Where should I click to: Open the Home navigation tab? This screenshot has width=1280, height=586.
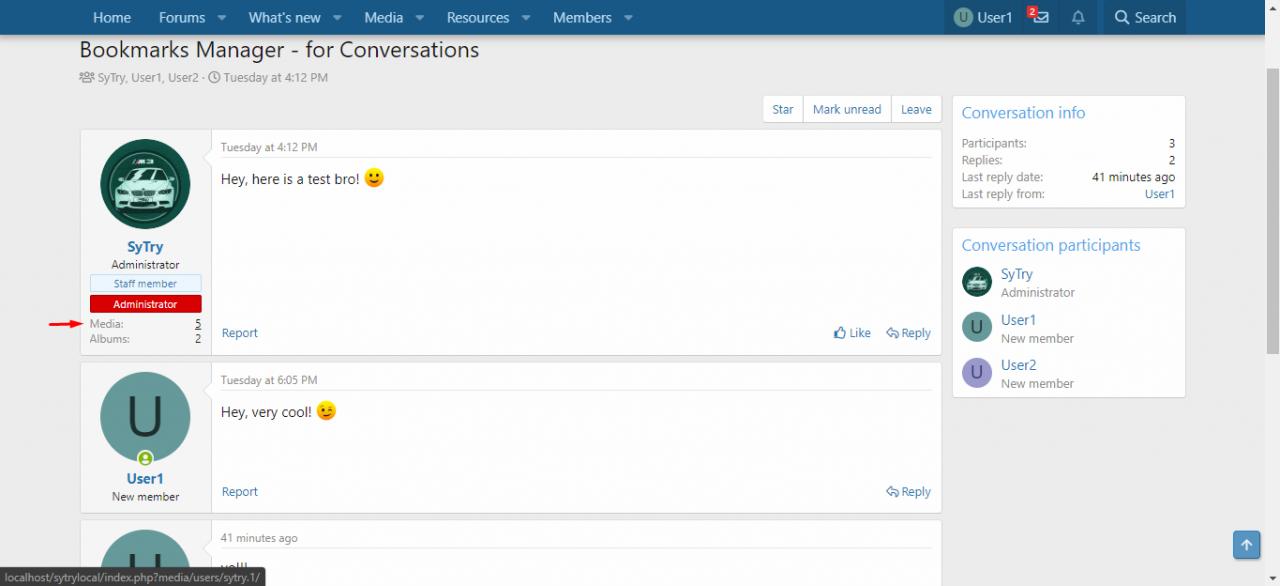click(x=112, y=18)
